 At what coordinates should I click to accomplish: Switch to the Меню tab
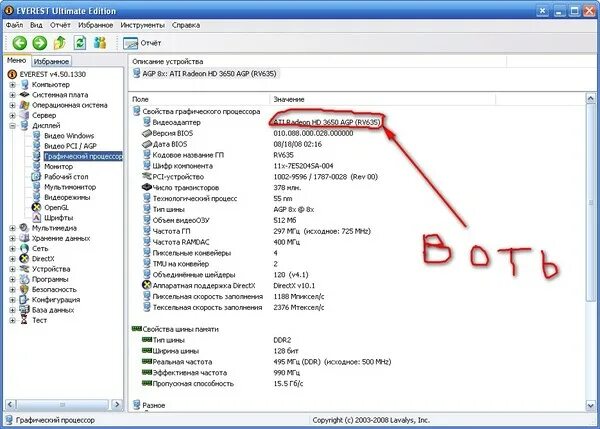[16, 60]
